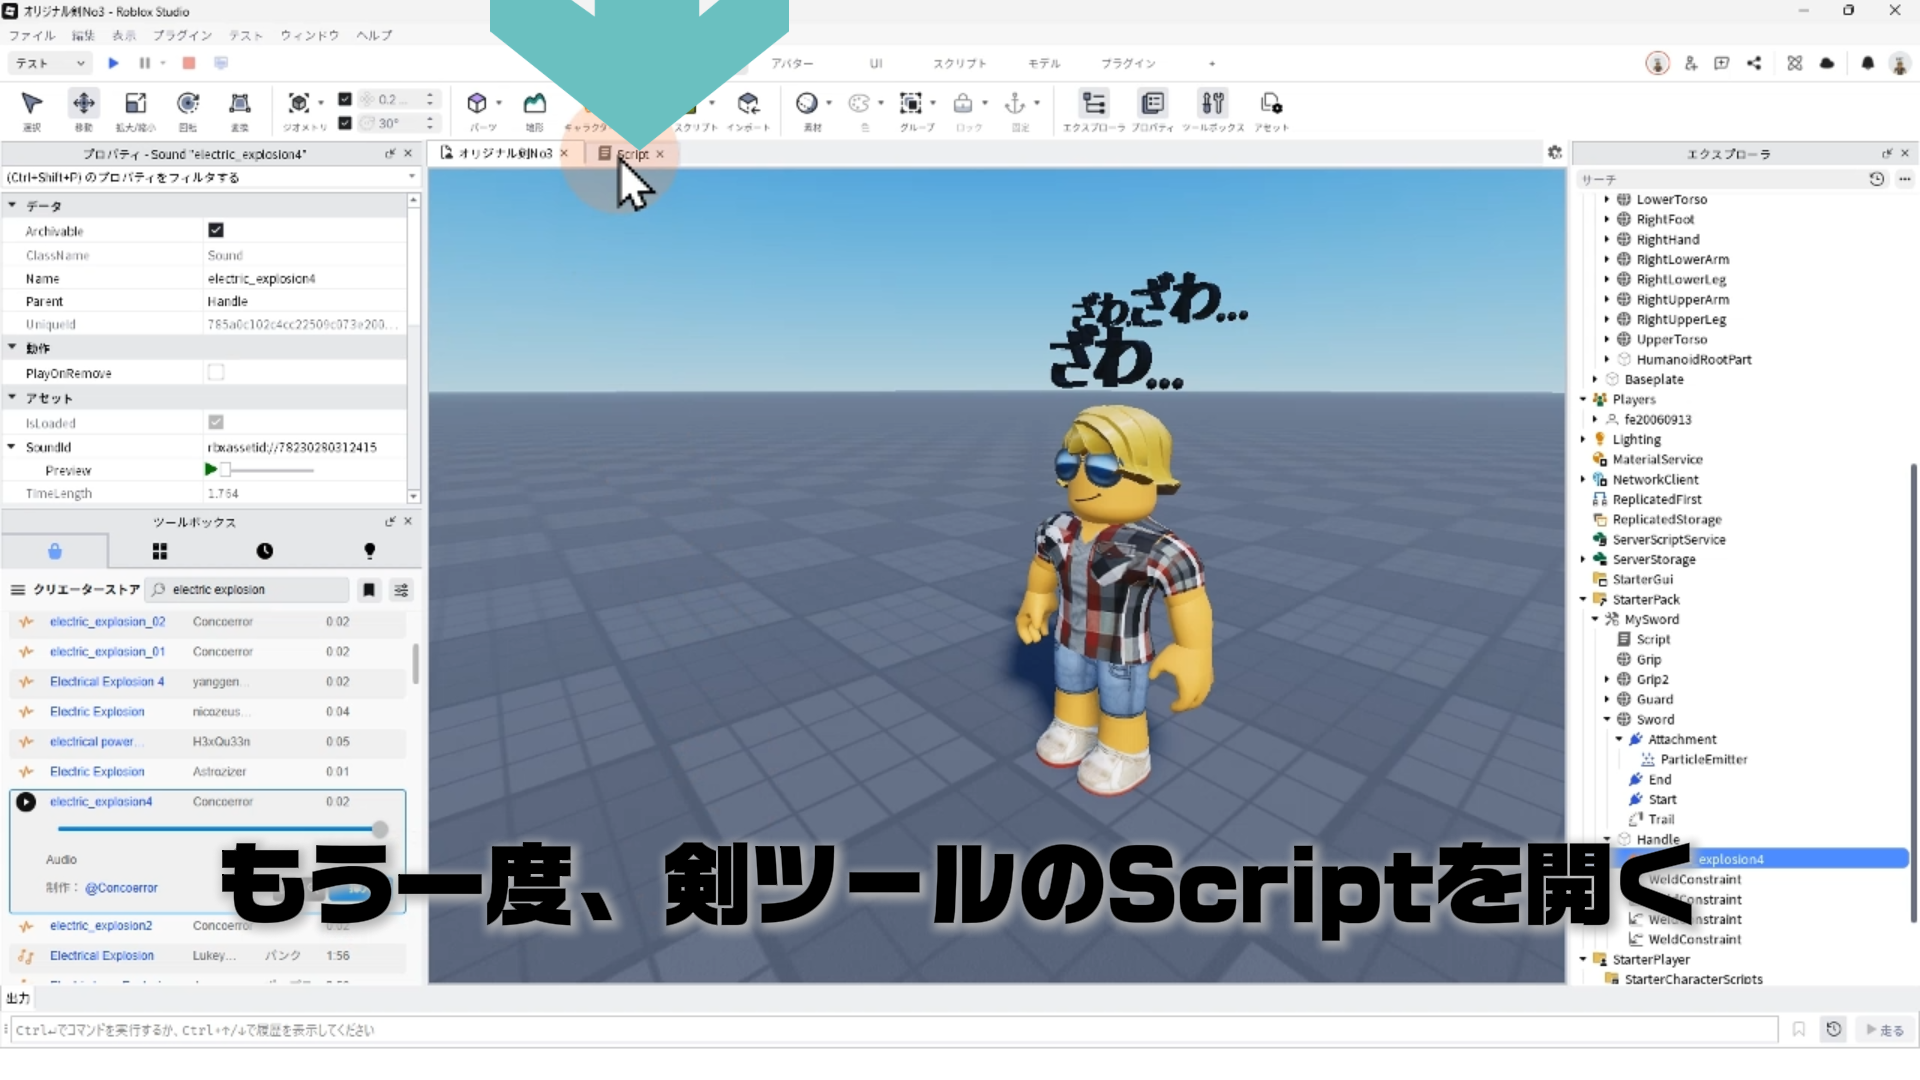Click the Part insert icon
This screenshot has height=1080, width=1920.
click(477, 104)
